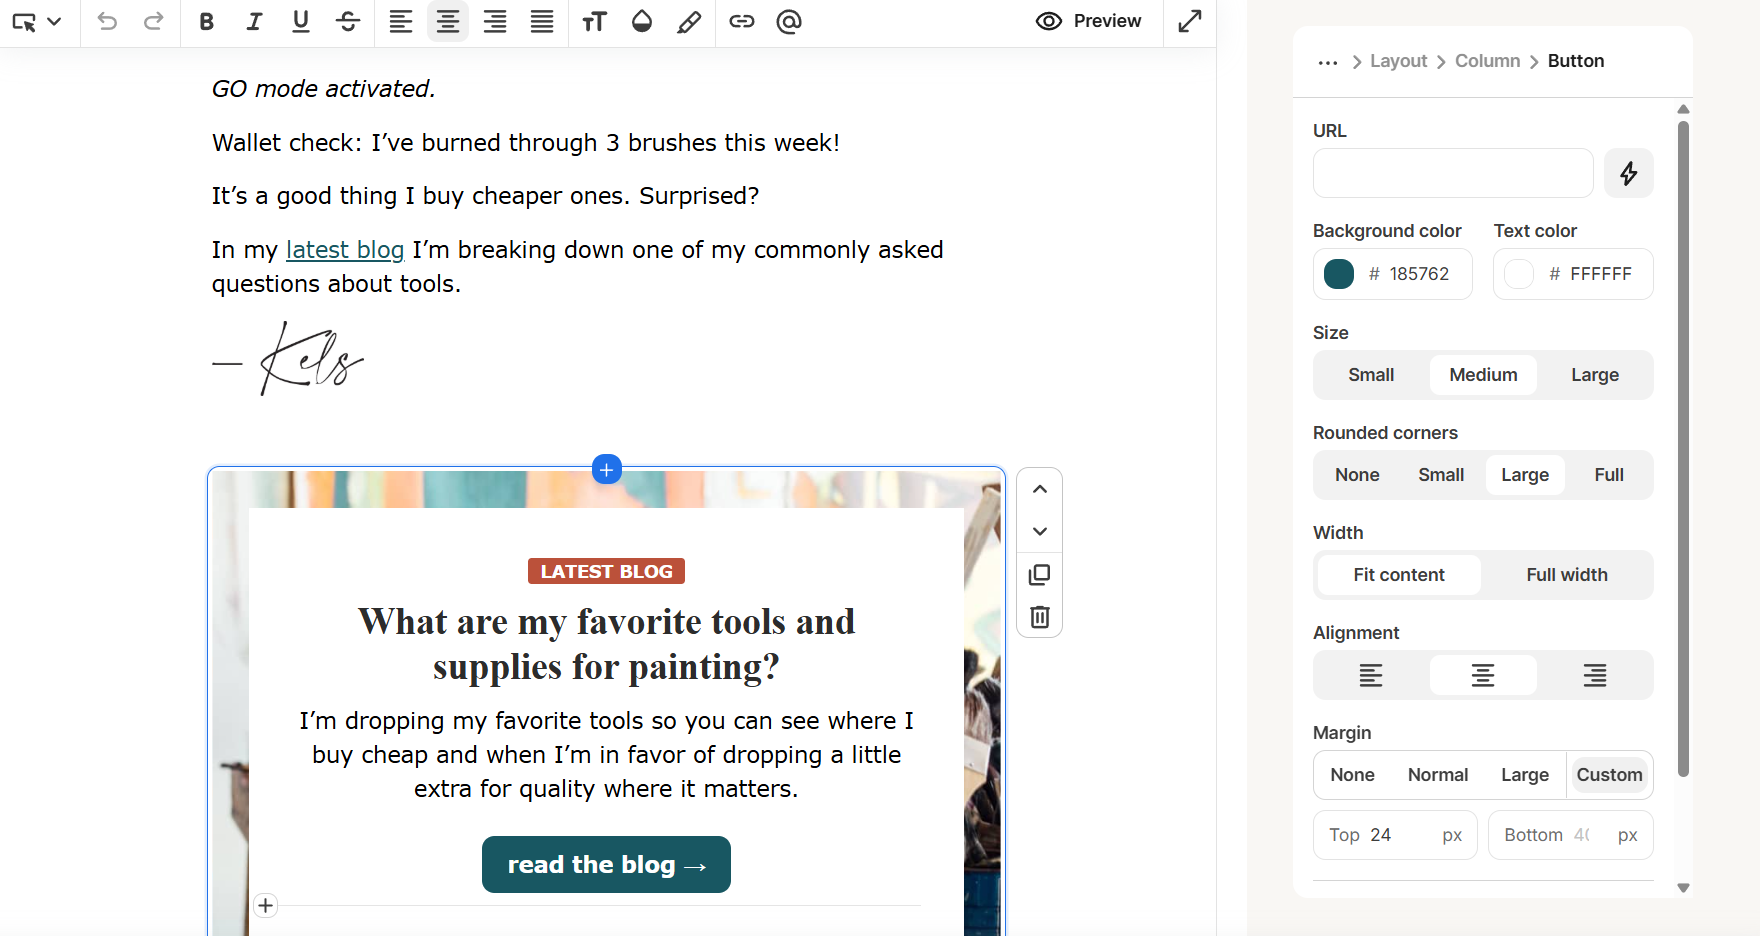Click the Preview button
Image resolution: width=1760 pixels, height=936 pixels.
pos(1088,21)
